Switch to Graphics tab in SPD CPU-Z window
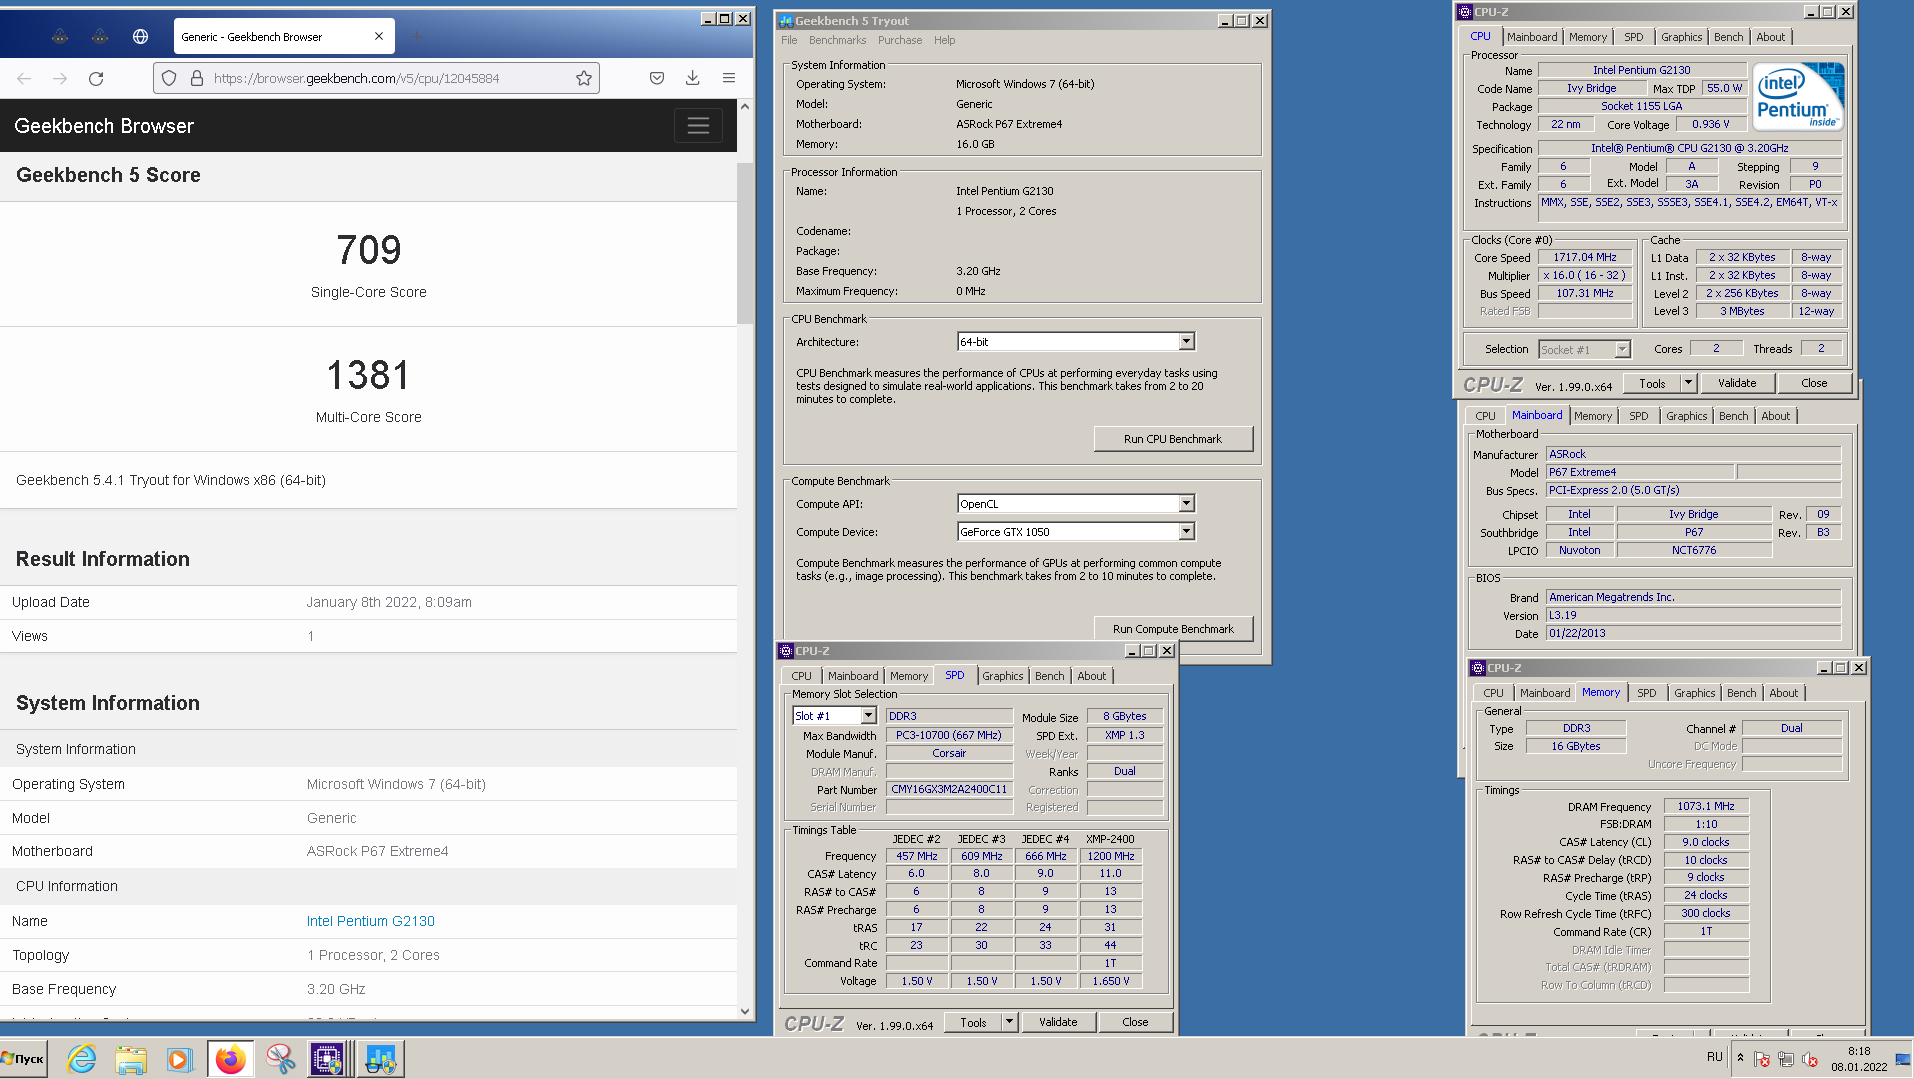This screenshot has width=1914, height=1079. [x=1002, y=676]
